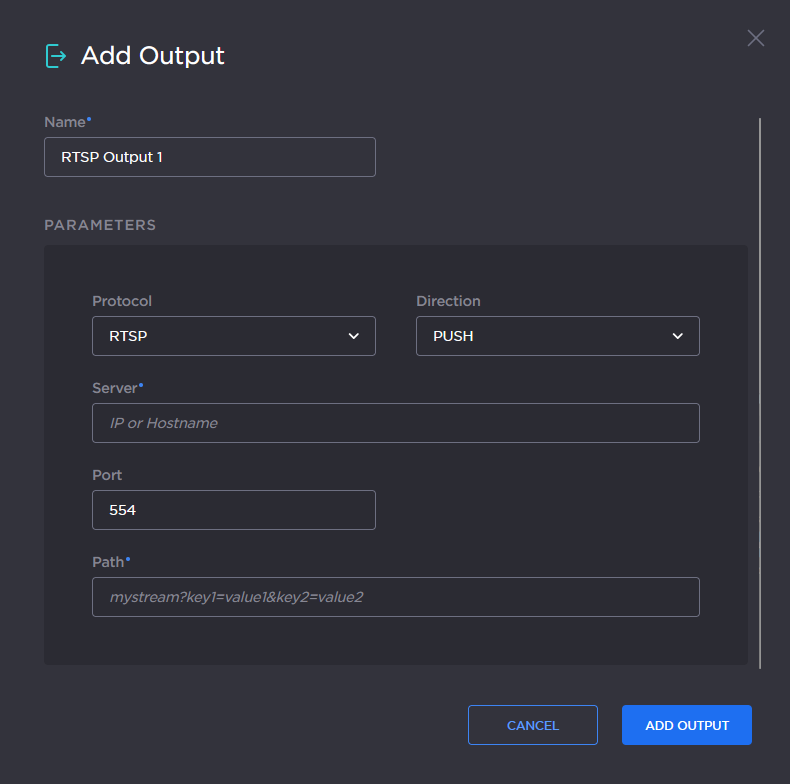Select the Port field with value 554

233,510
